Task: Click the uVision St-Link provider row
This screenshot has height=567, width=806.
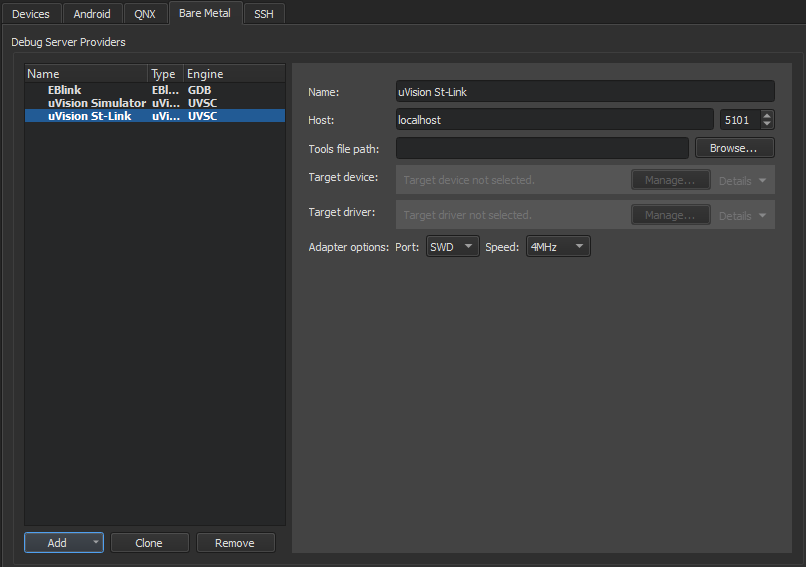Action: (89, 116)
